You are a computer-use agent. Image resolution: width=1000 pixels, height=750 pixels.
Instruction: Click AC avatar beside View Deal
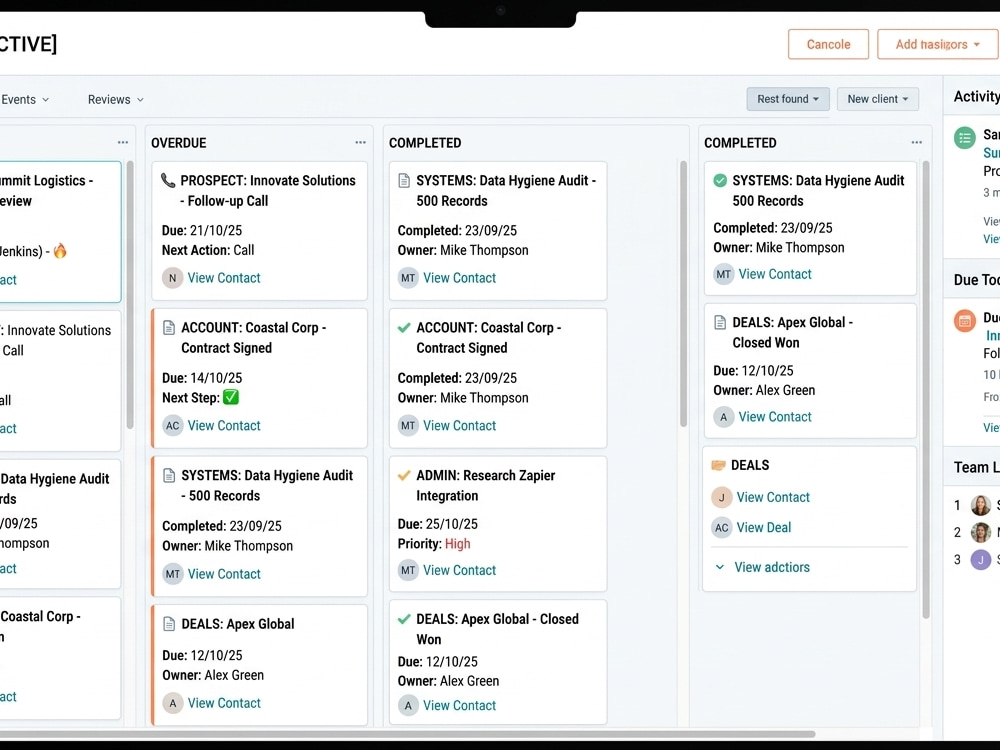(x=721, y=528)
